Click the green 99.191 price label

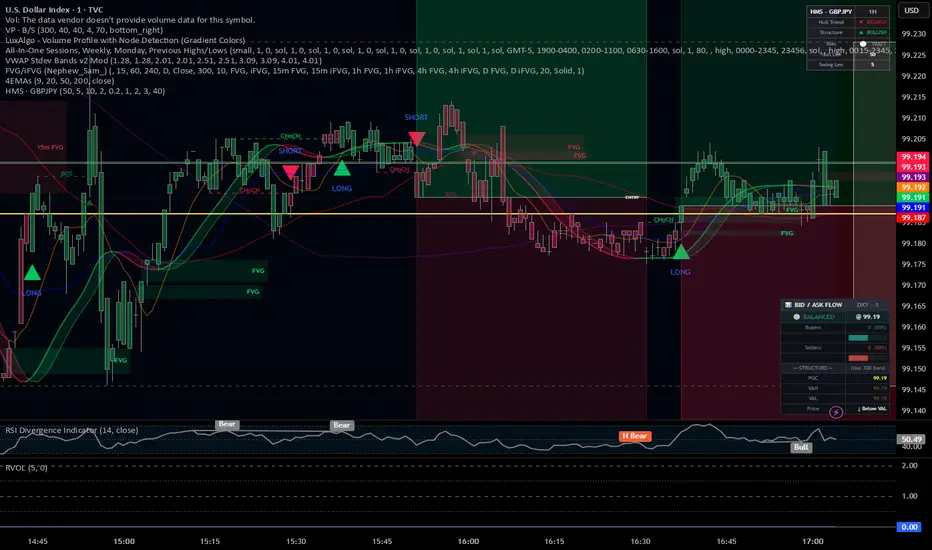[913, 197]
